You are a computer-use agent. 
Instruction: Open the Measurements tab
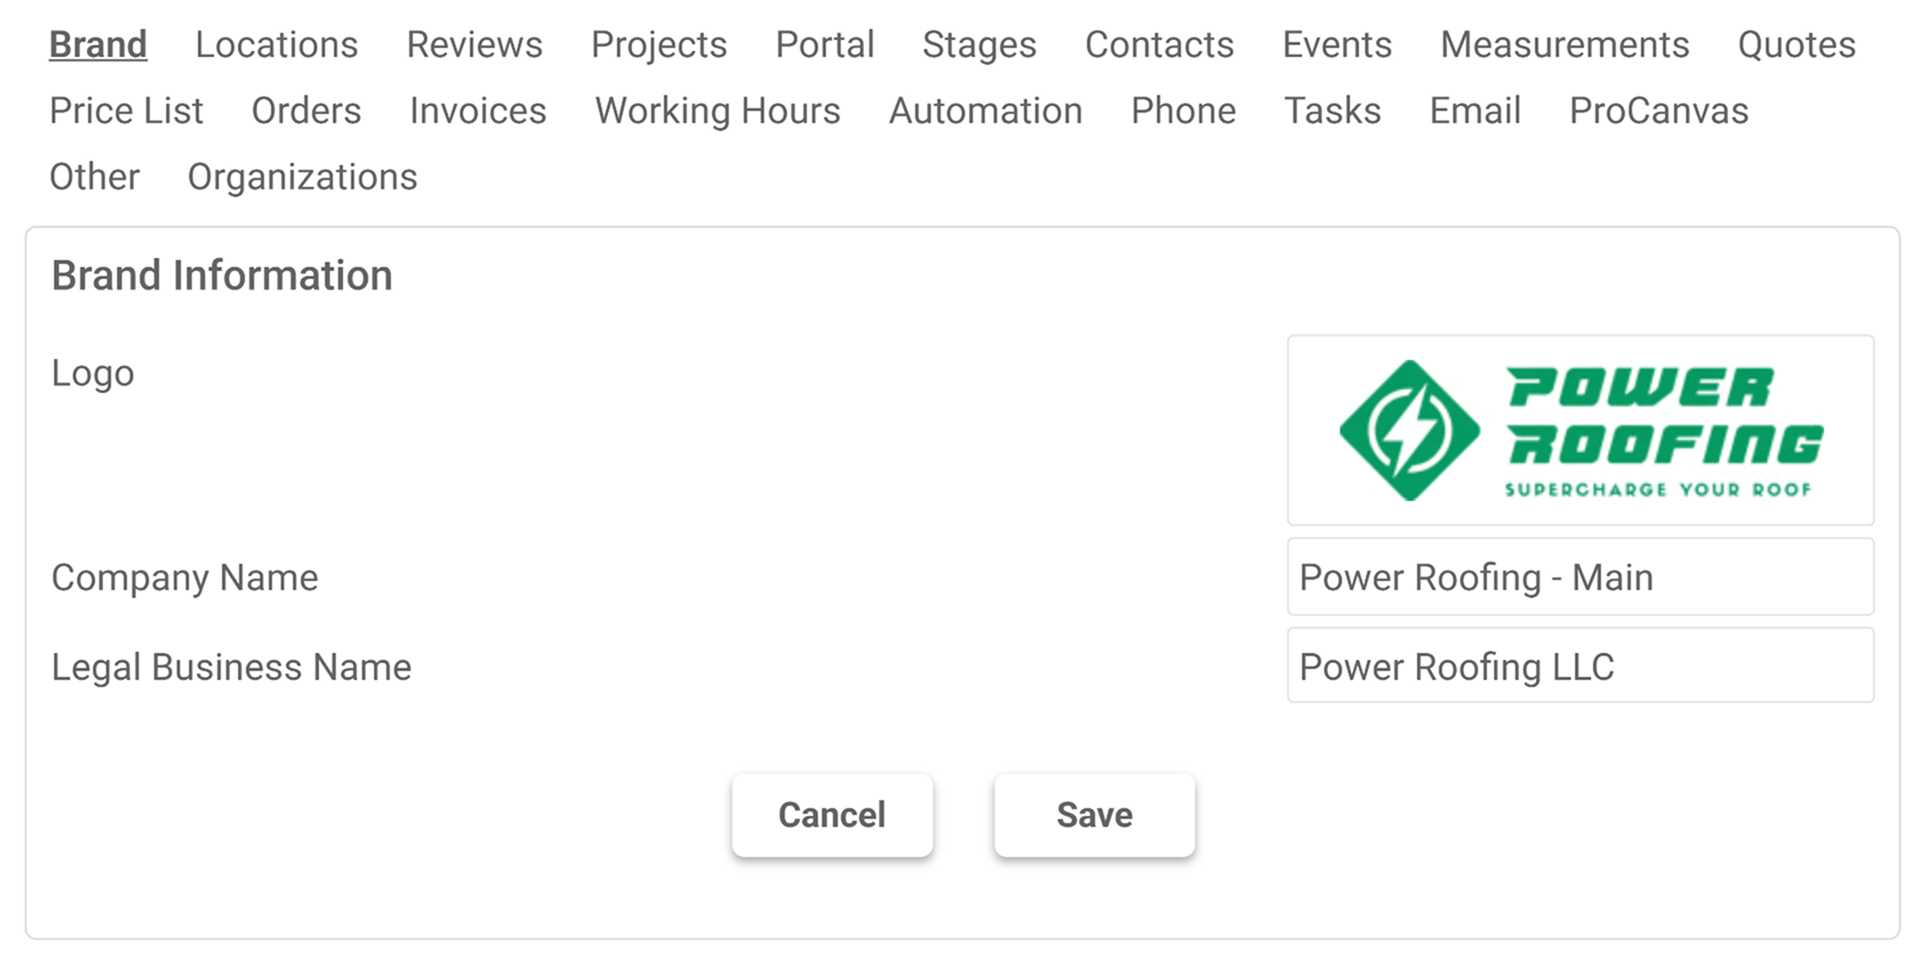(x=1564, y=44)
